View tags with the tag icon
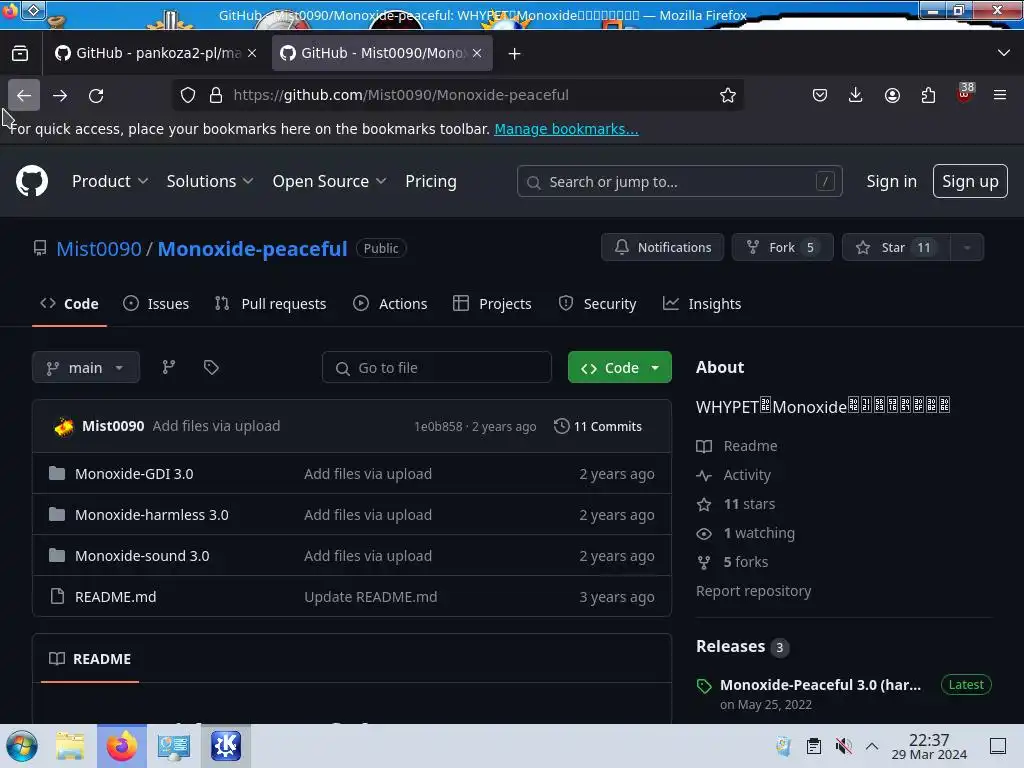 point(211,367)
